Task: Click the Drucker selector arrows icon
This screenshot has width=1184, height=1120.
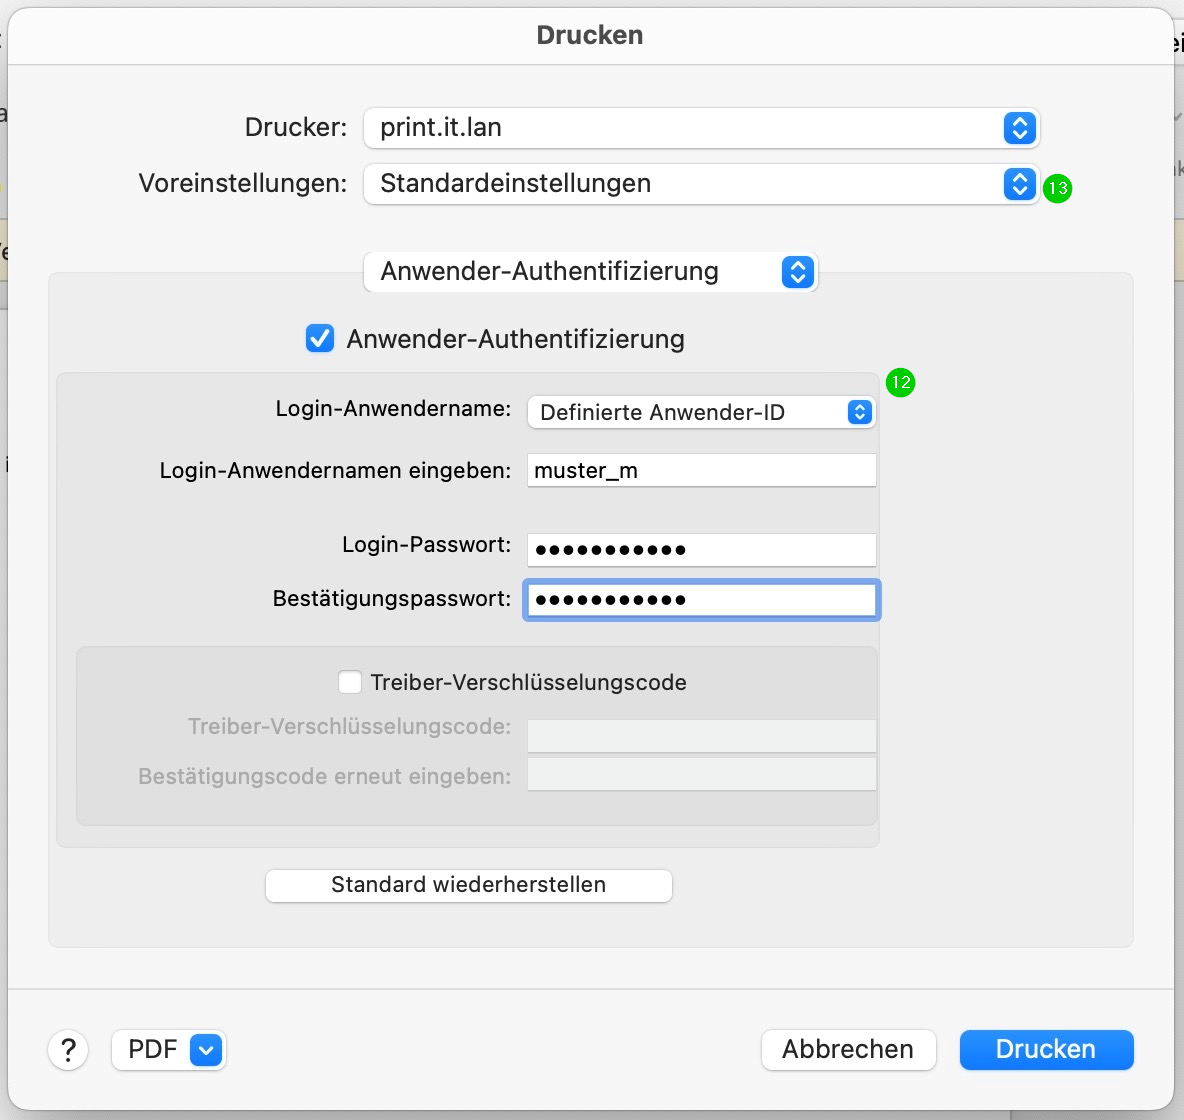Action: click(1019, 128)
